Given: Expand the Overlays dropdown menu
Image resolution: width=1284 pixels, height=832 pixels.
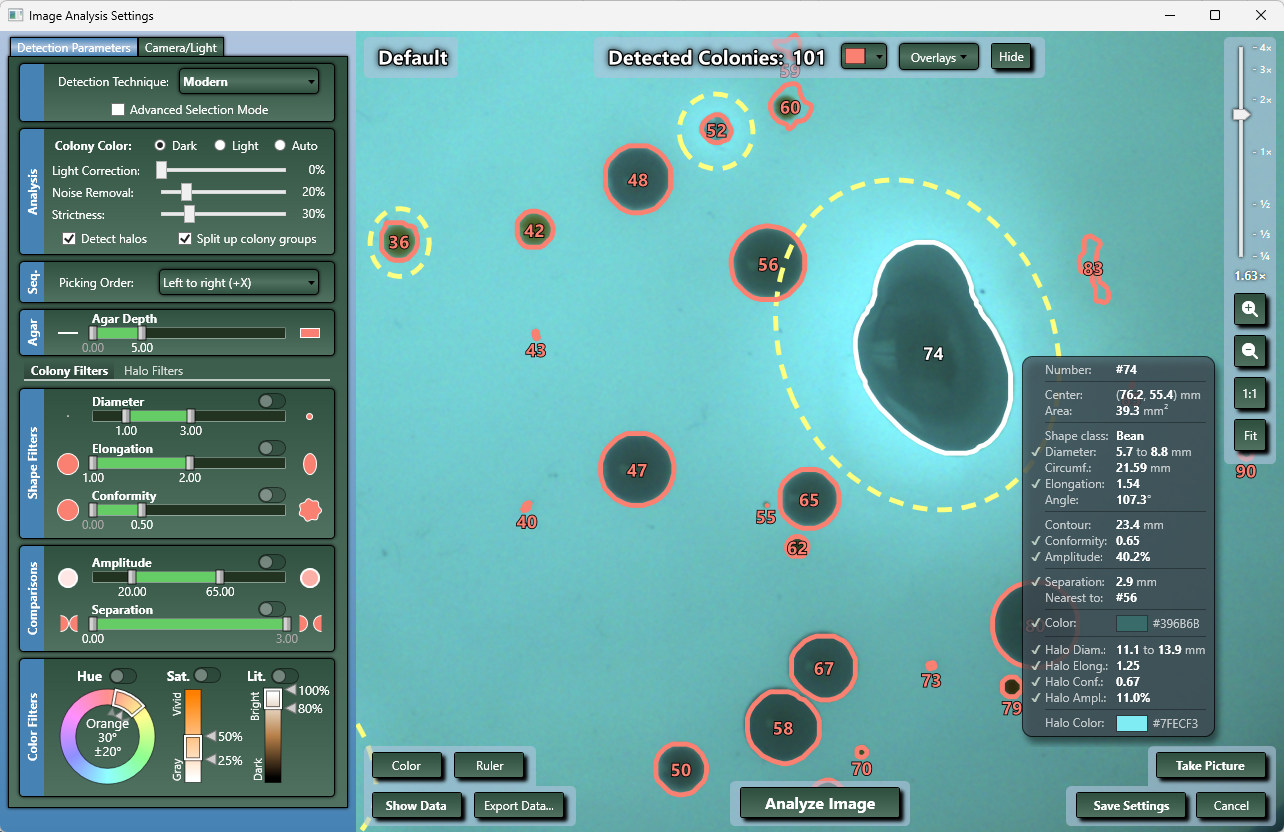Looking at the screenshot, I should point(938,57).
